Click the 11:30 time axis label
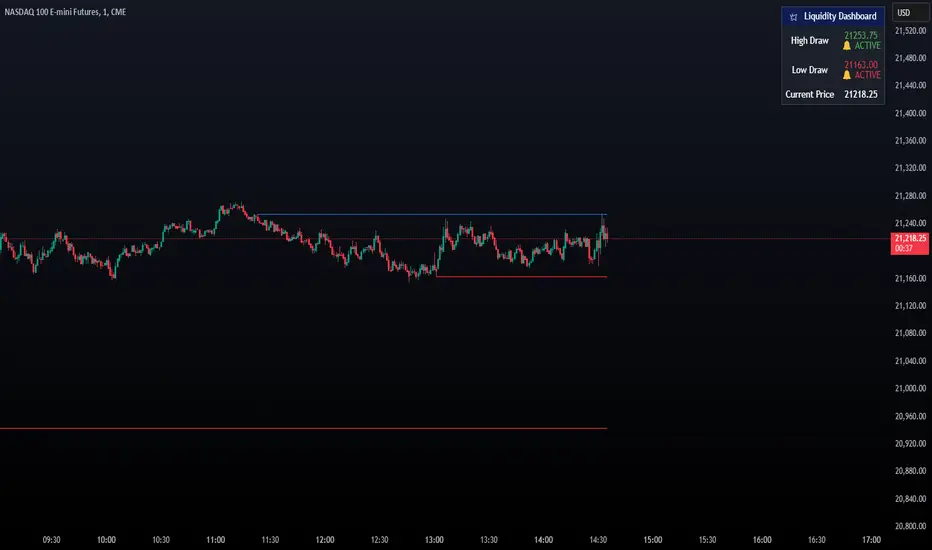932x550 pixels. (x=270, y=540)
